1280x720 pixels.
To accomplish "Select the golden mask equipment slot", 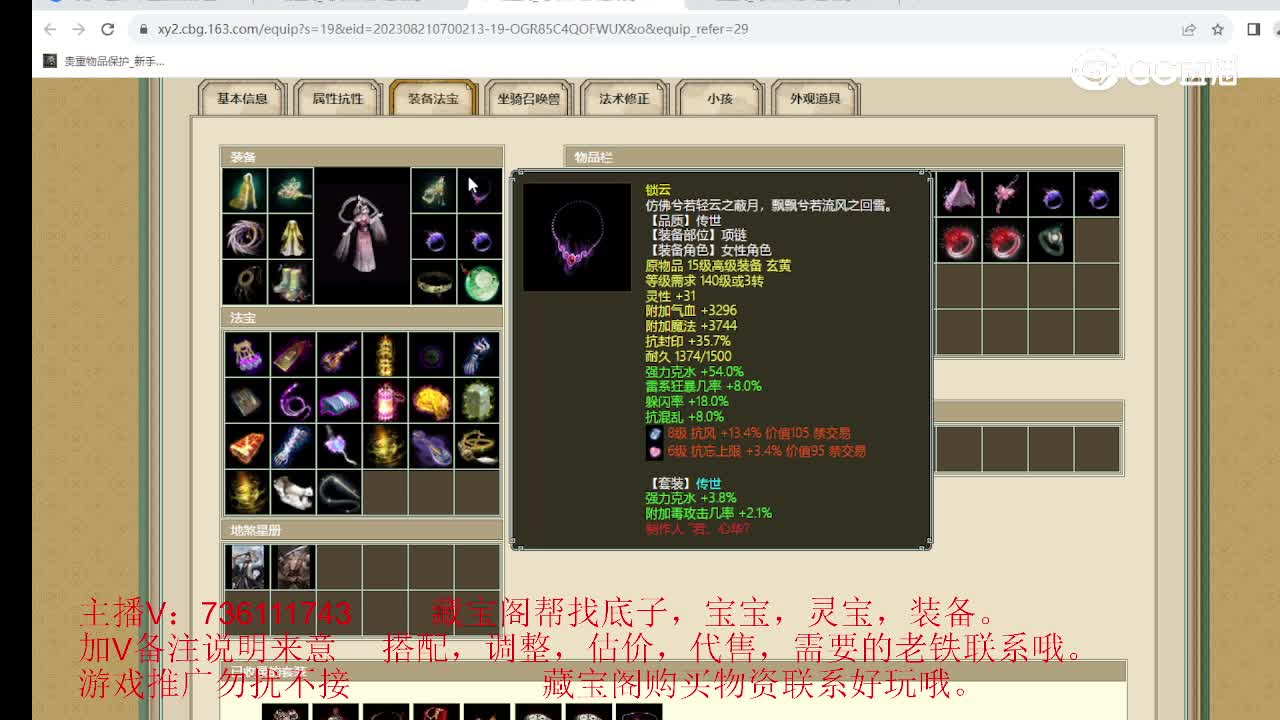I will pyautogui.click(x=434, y=191).
